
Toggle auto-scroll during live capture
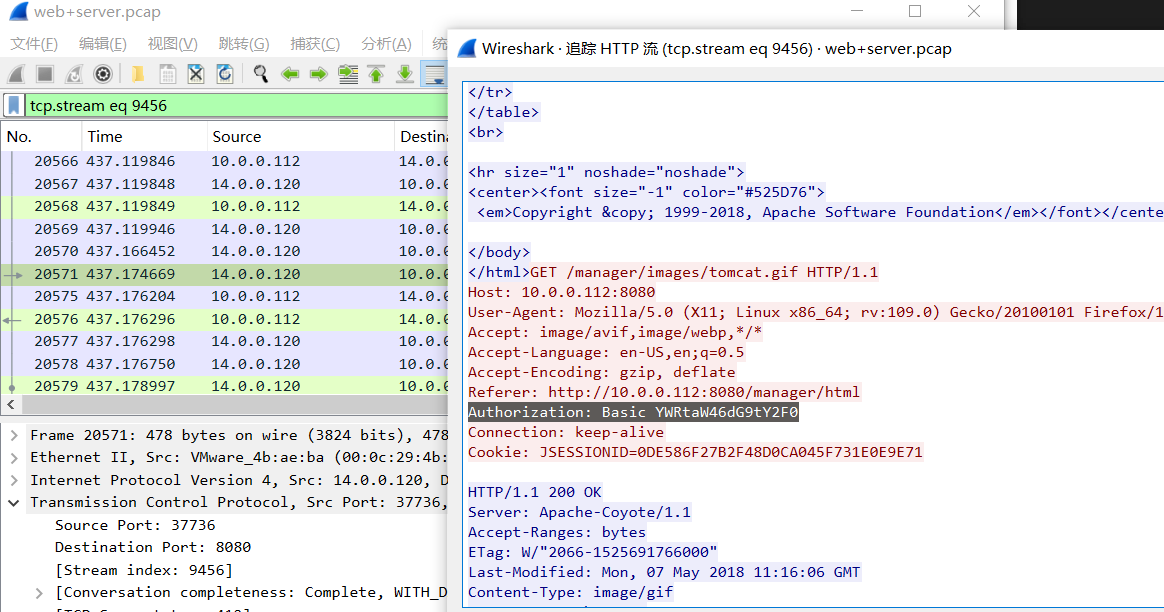click(x=434, y=74)
